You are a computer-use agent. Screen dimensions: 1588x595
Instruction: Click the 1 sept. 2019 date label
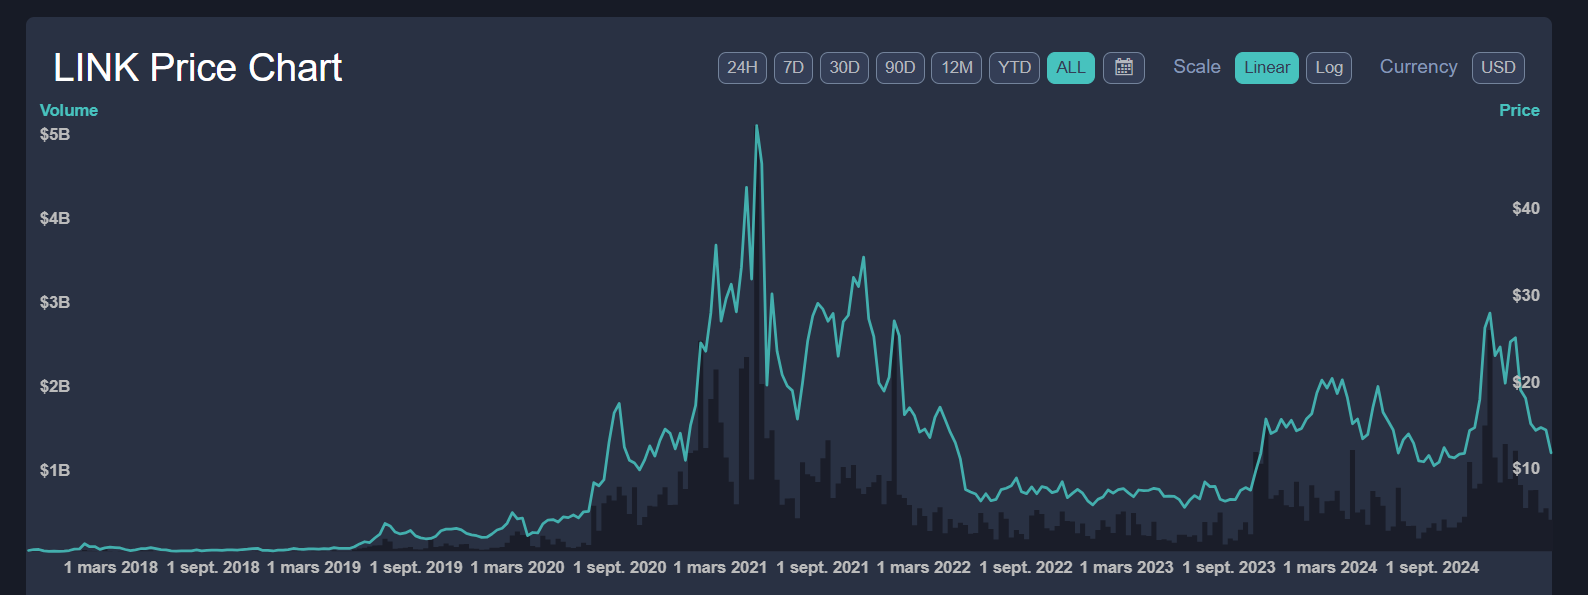[x=416, y=567]
